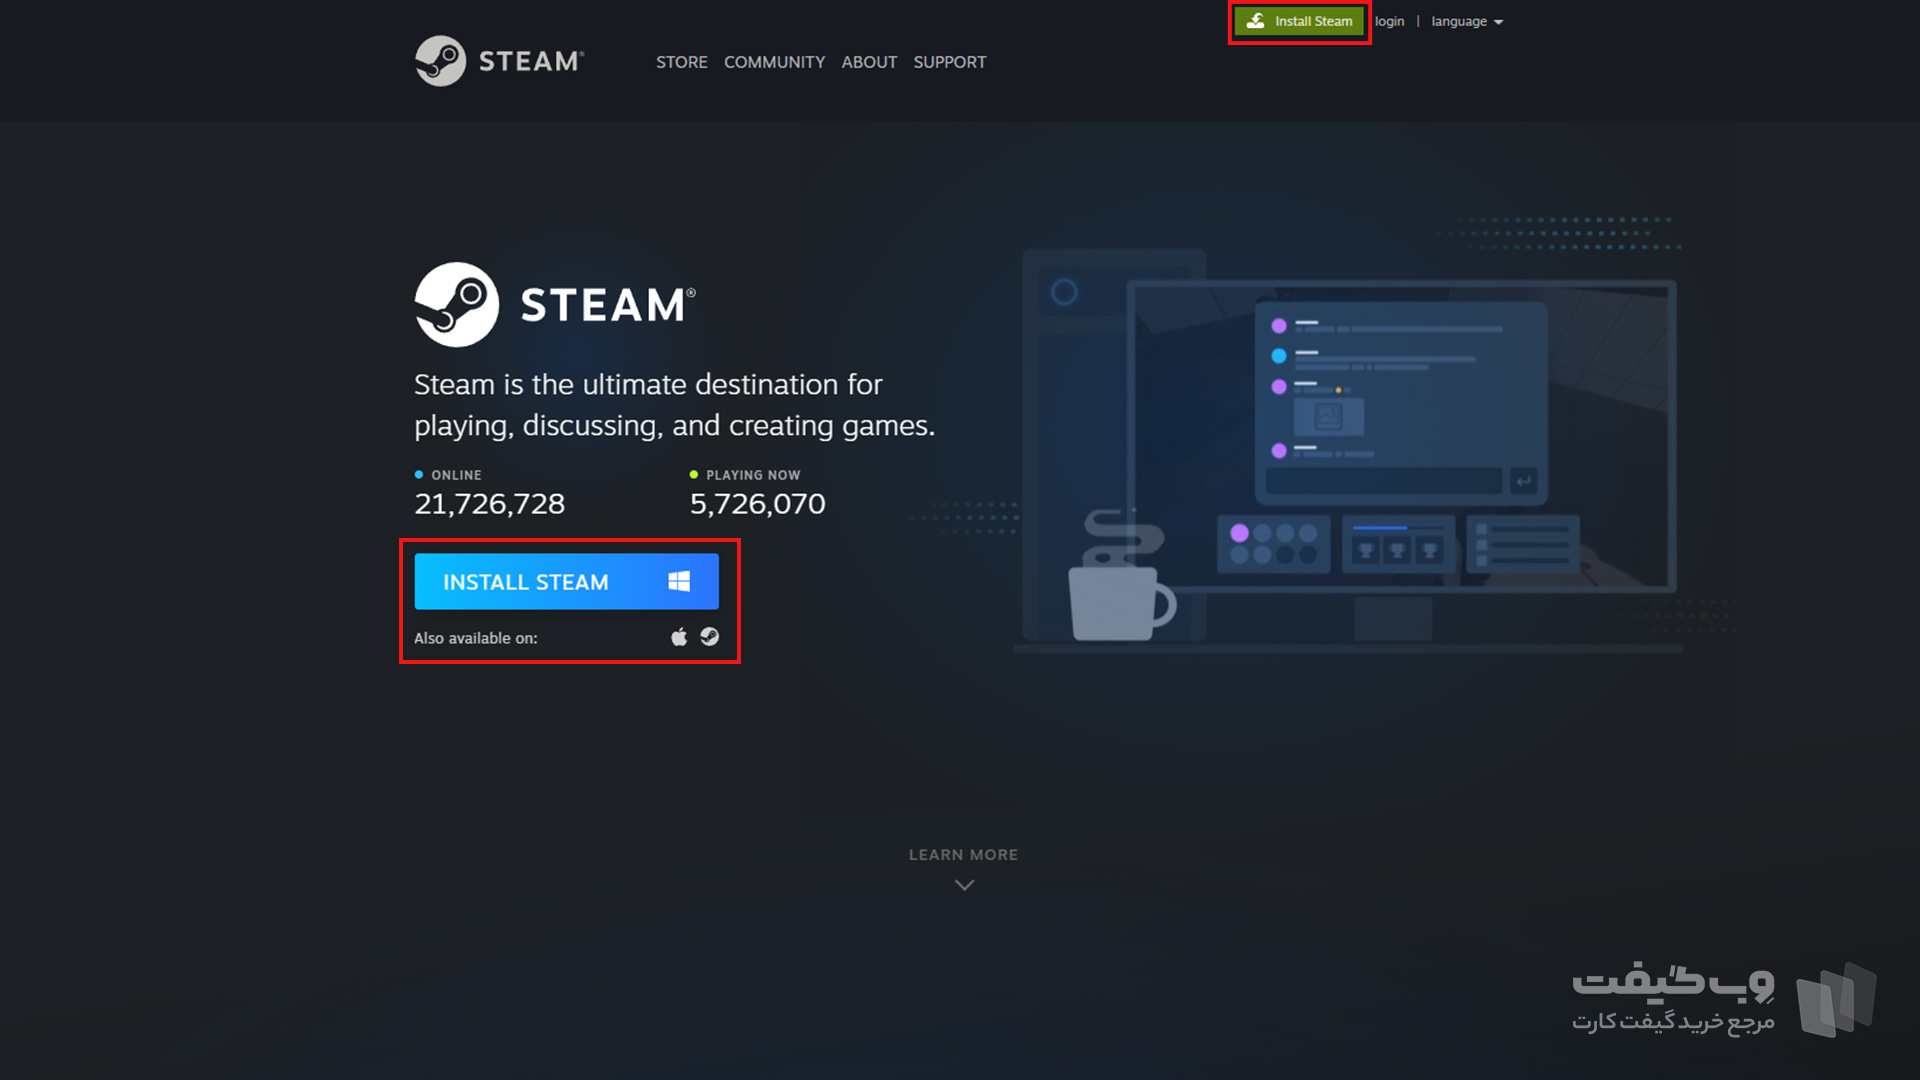Screen dimensions: 1920x1080
Task: Select the Apple macOS download icon
Action: coord(679,637)
